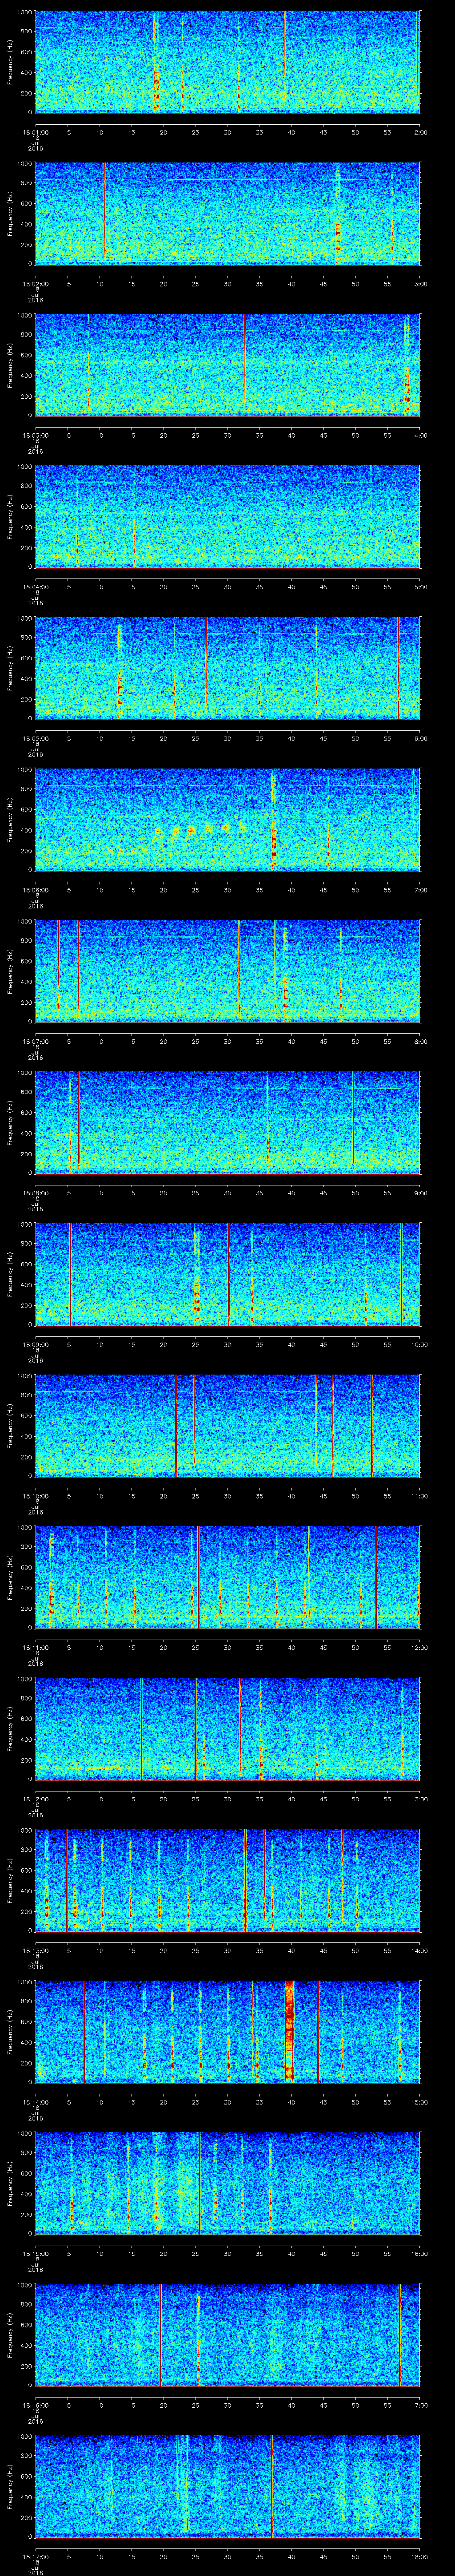This screenshot has width=455, height=2576.
Task: Click the "18:02:00" start time label
Action: tap(35, 284)
